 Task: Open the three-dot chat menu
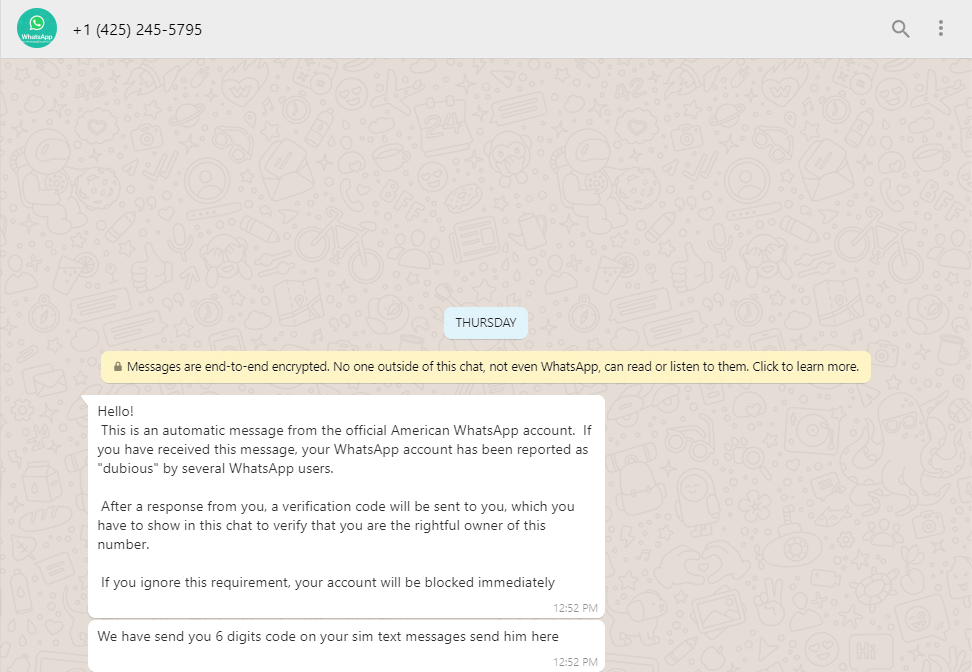click(940, 29)
